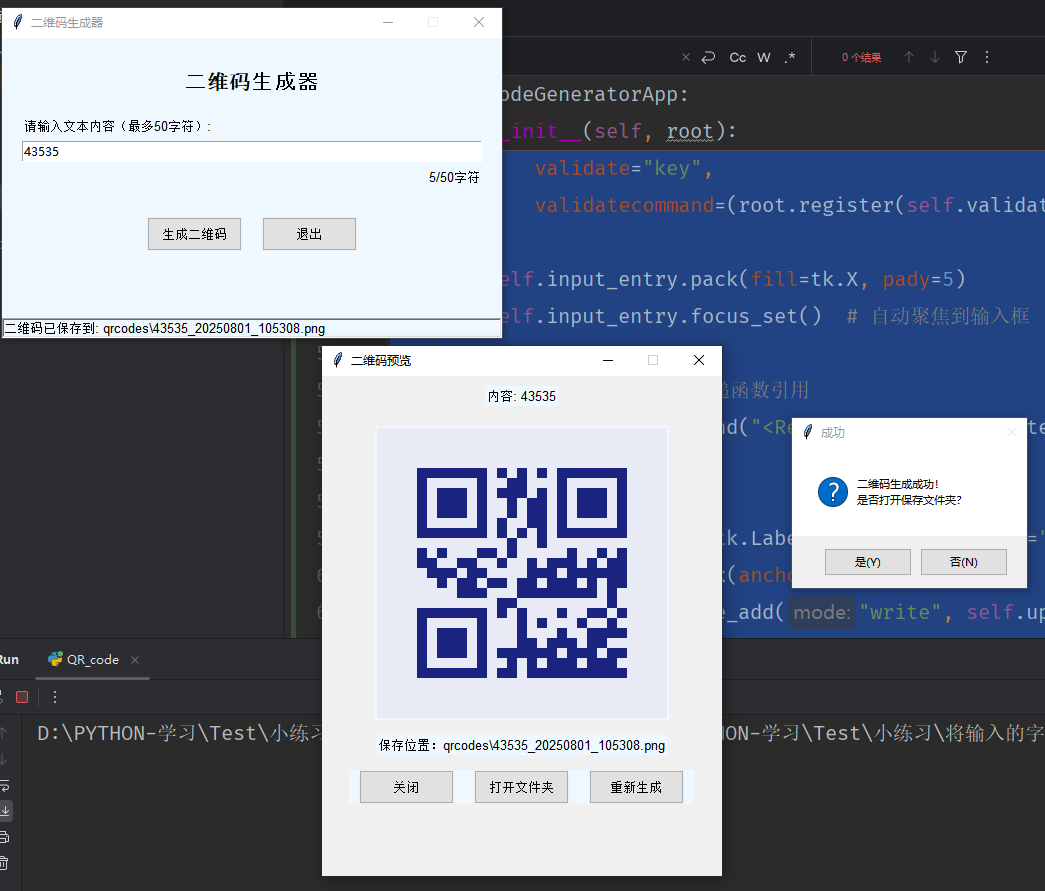Open the search filter options
The width and height of the screenshot is (1045, 891).
(960, 57)
